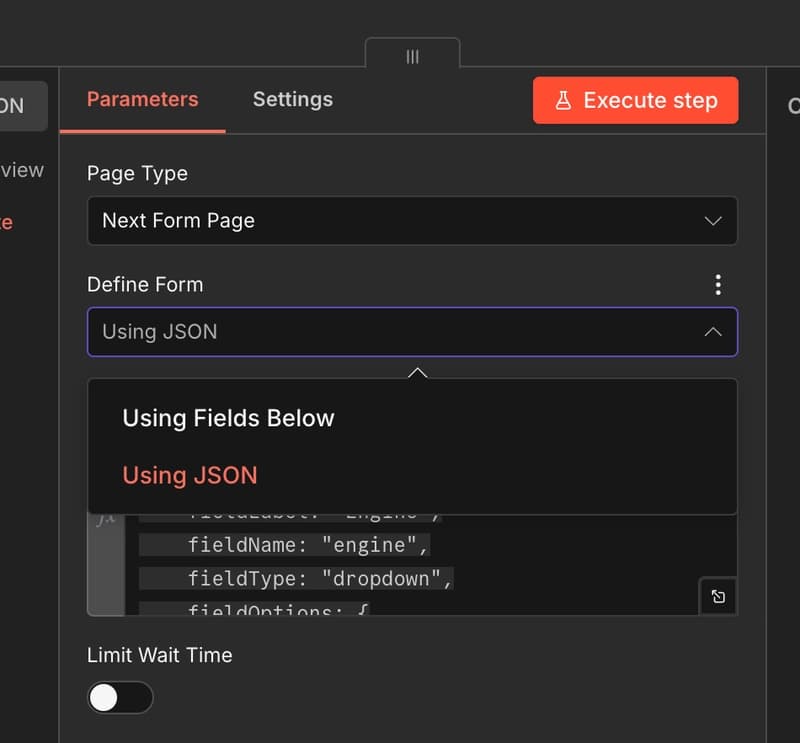Click the Limit Wait Time label
800x743 pixels.
(159, 655)
